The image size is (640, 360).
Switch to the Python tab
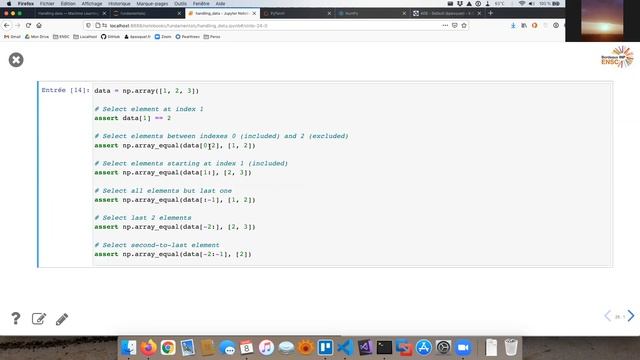296,13
